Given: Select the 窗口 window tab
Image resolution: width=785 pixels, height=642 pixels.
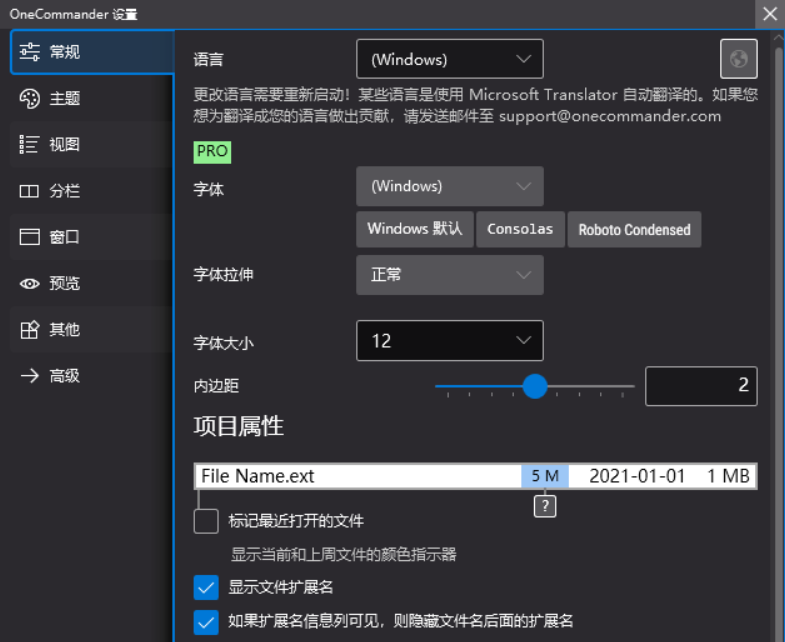Looking at the screenshot, I should [92, 237].
